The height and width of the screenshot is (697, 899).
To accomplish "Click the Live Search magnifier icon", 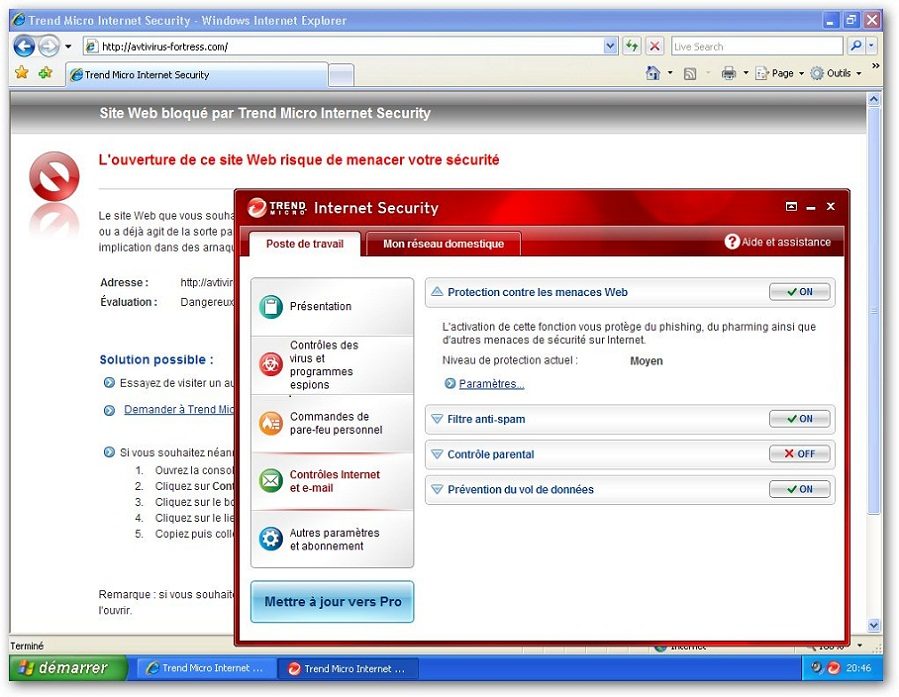I will (856, 46).
